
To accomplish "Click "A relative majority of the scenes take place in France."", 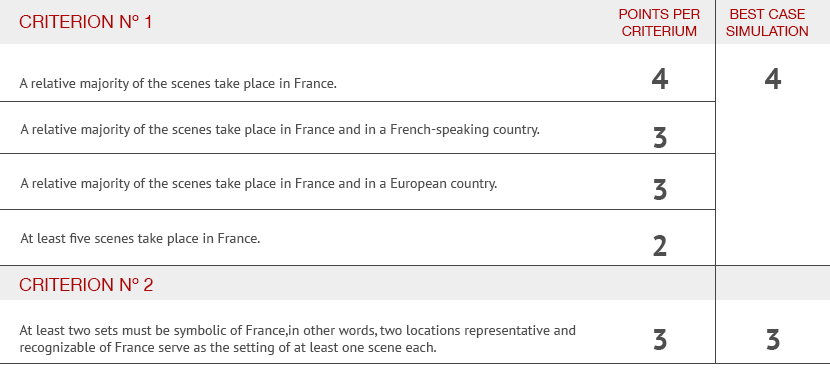I will [x=178, y=83].
